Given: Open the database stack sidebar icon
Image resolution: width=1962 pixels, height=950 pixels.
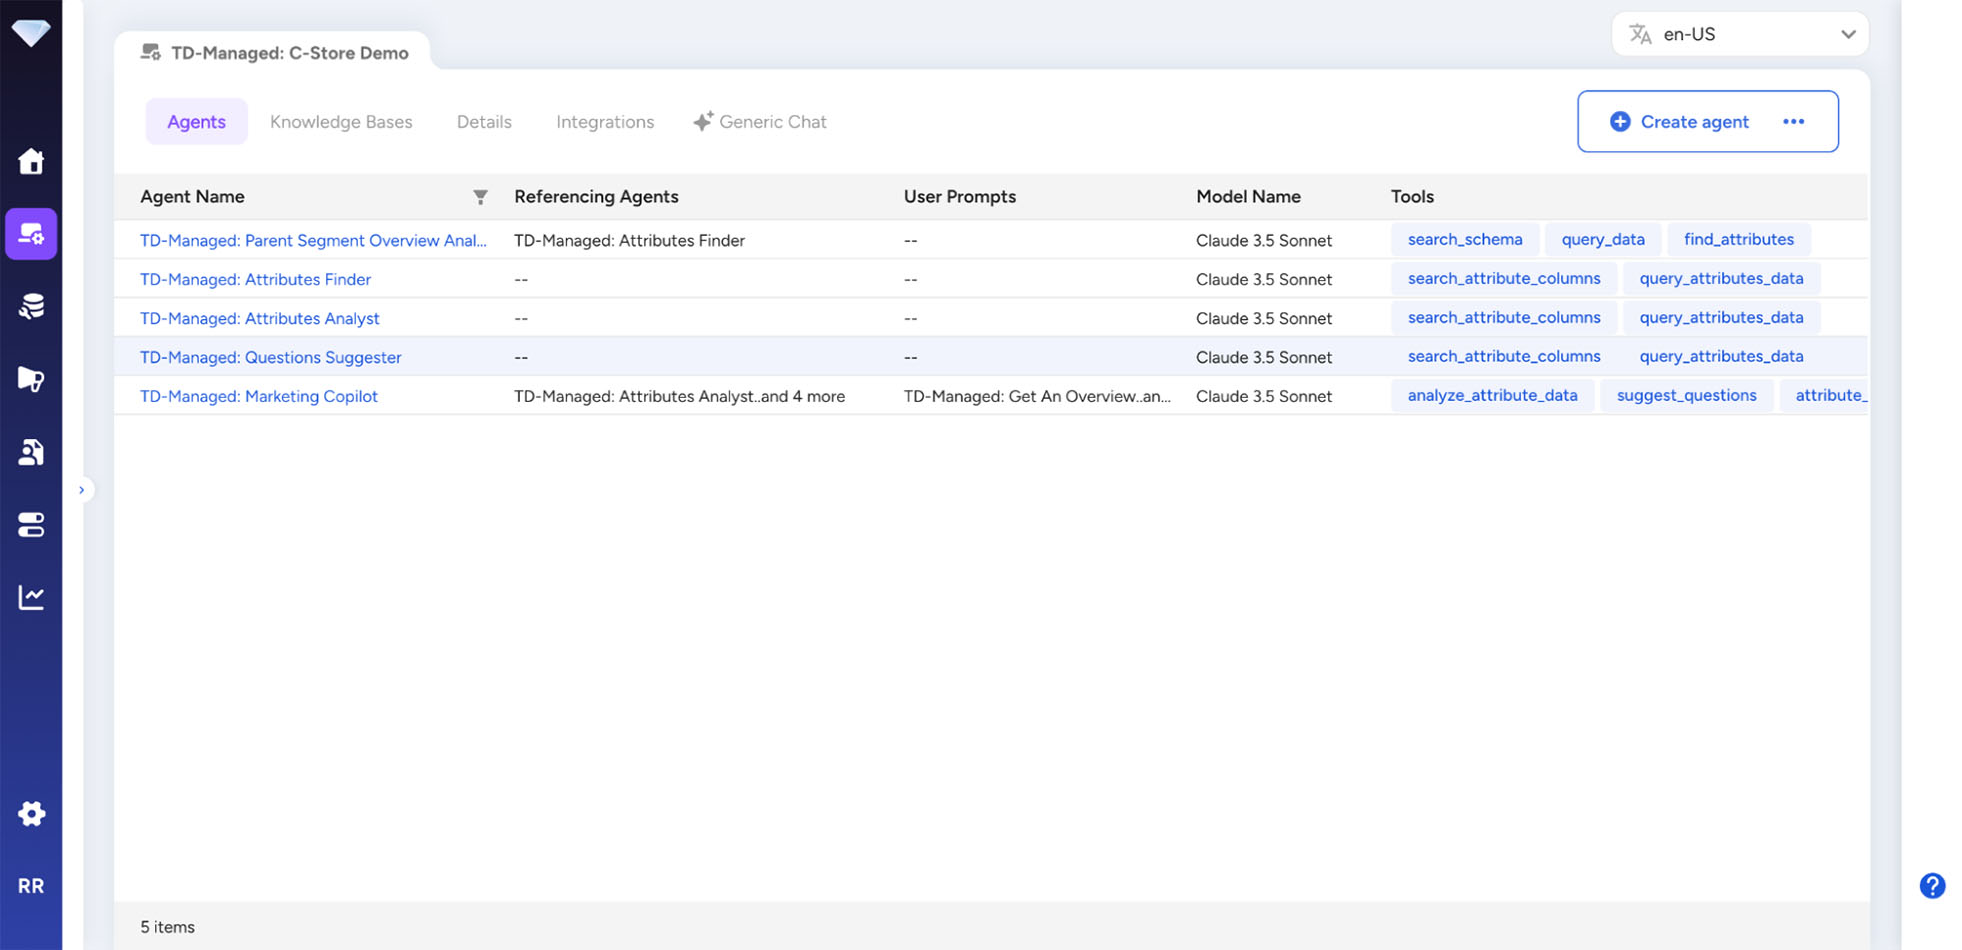Looking at the screenshot, I should (31, 306).
